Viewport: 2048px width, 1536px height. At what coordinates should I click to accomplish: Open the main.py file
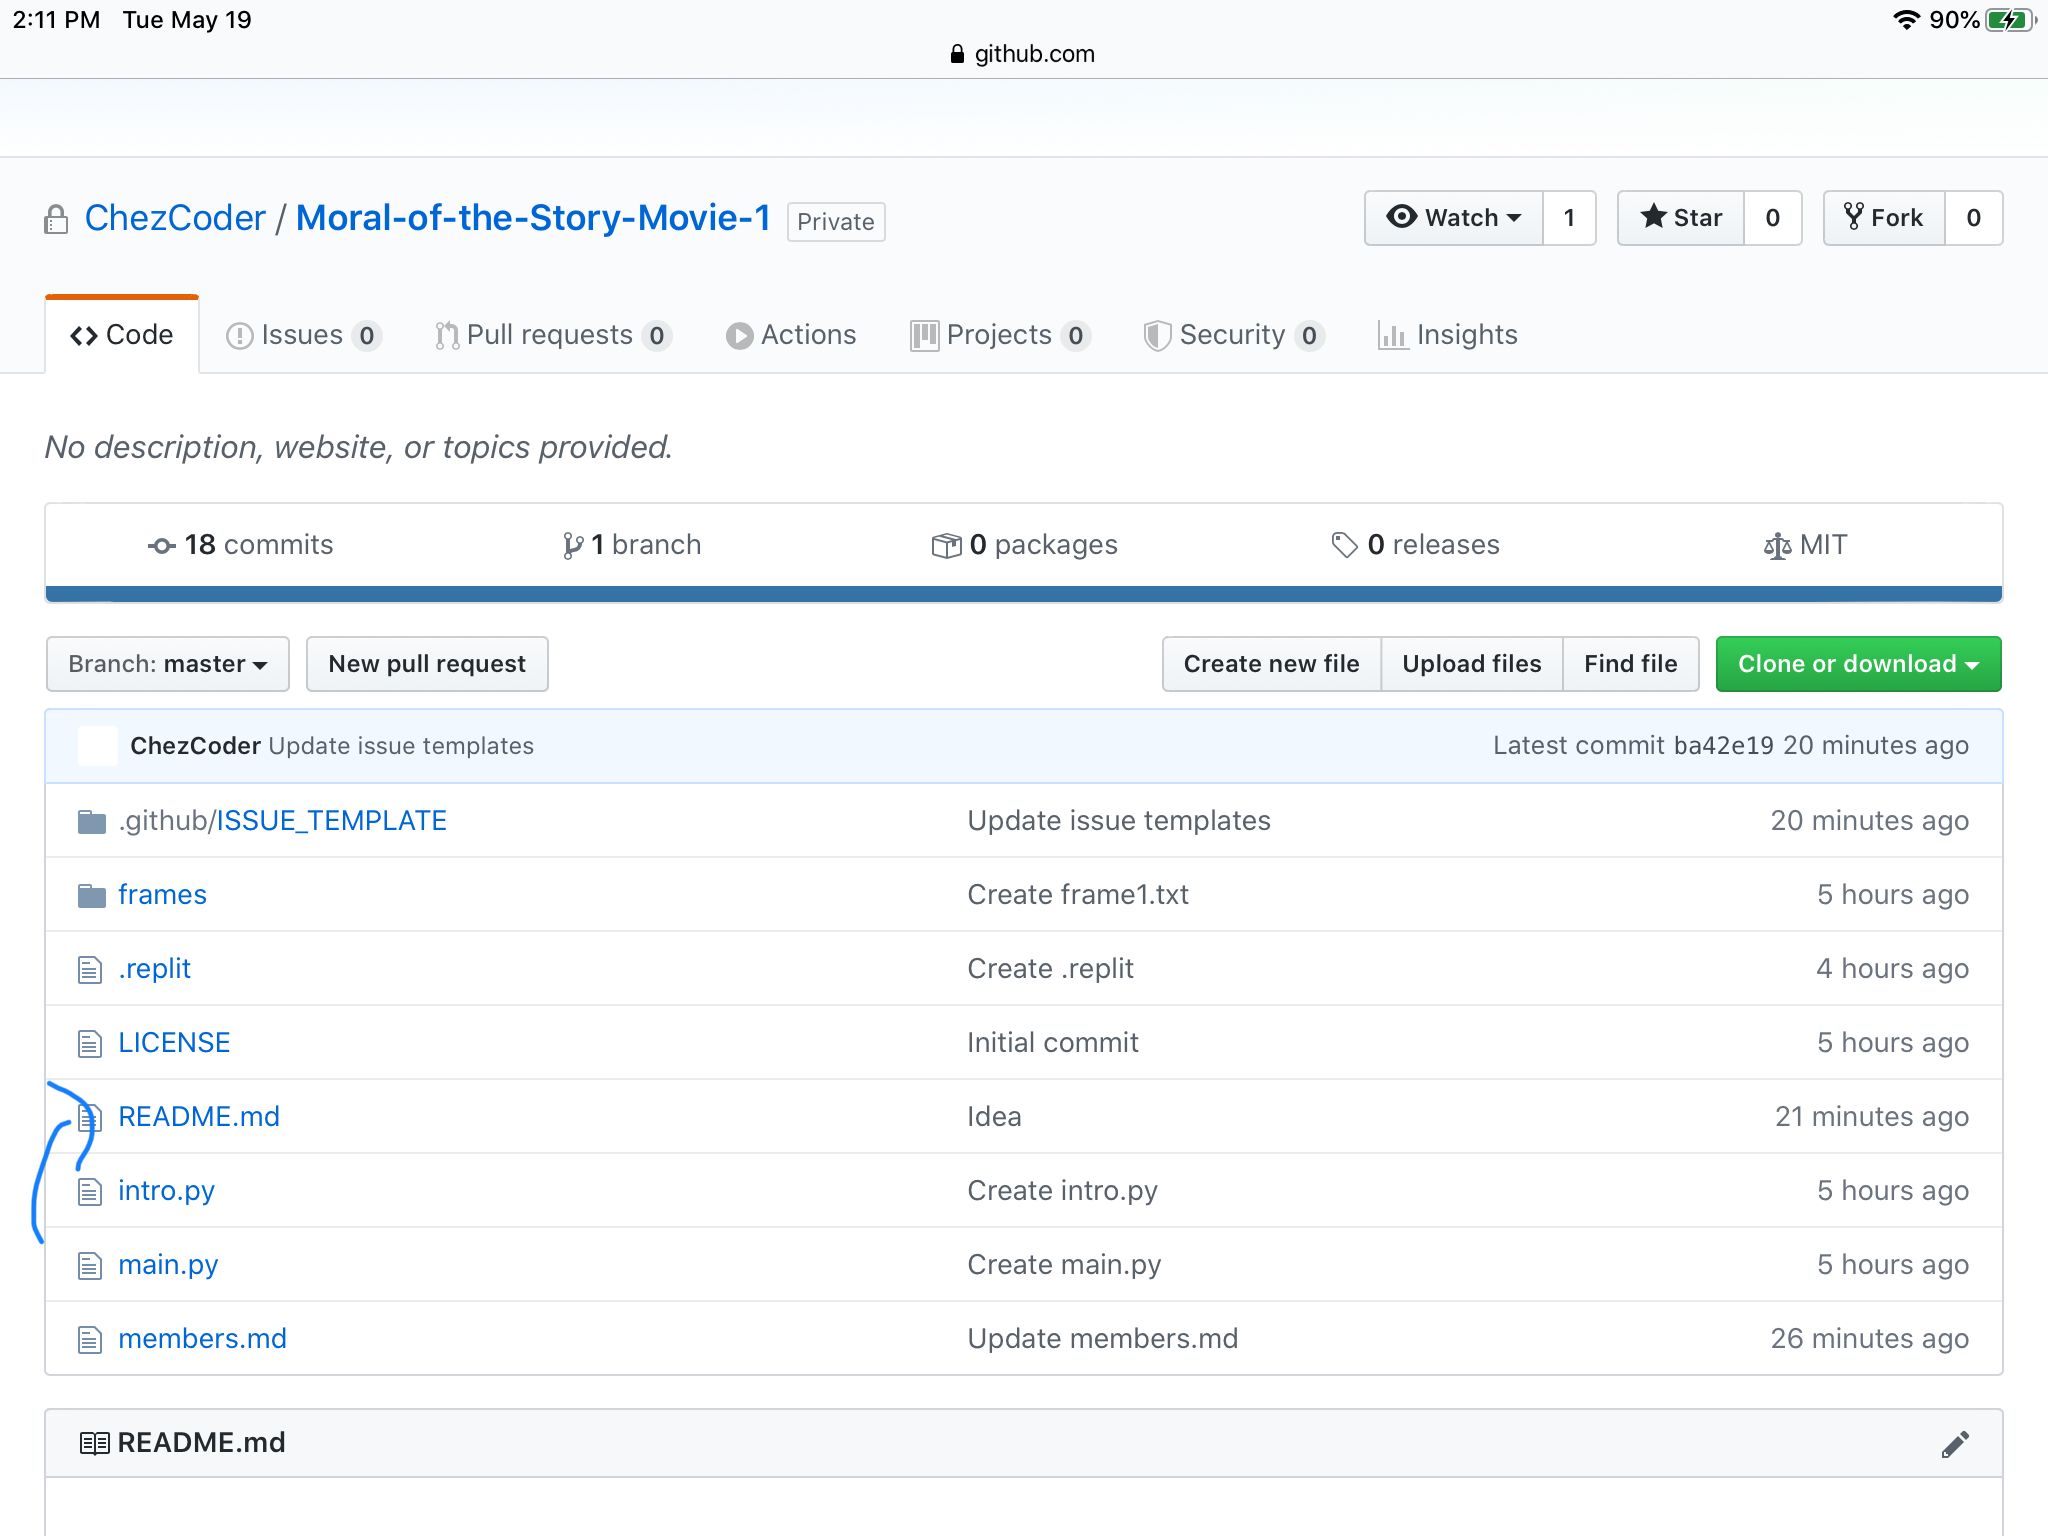point(168,1265)
